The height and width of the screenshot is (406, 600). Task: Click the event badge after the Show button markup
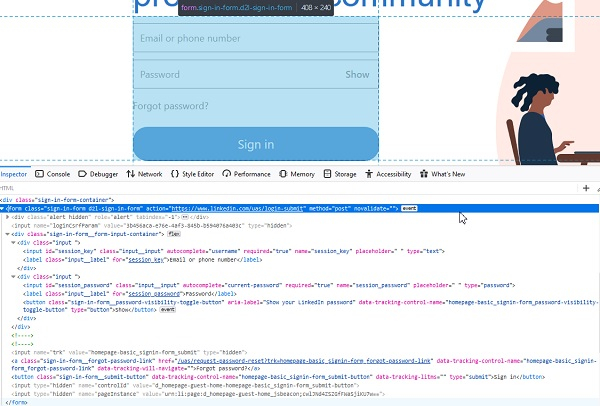pos(168,310)
